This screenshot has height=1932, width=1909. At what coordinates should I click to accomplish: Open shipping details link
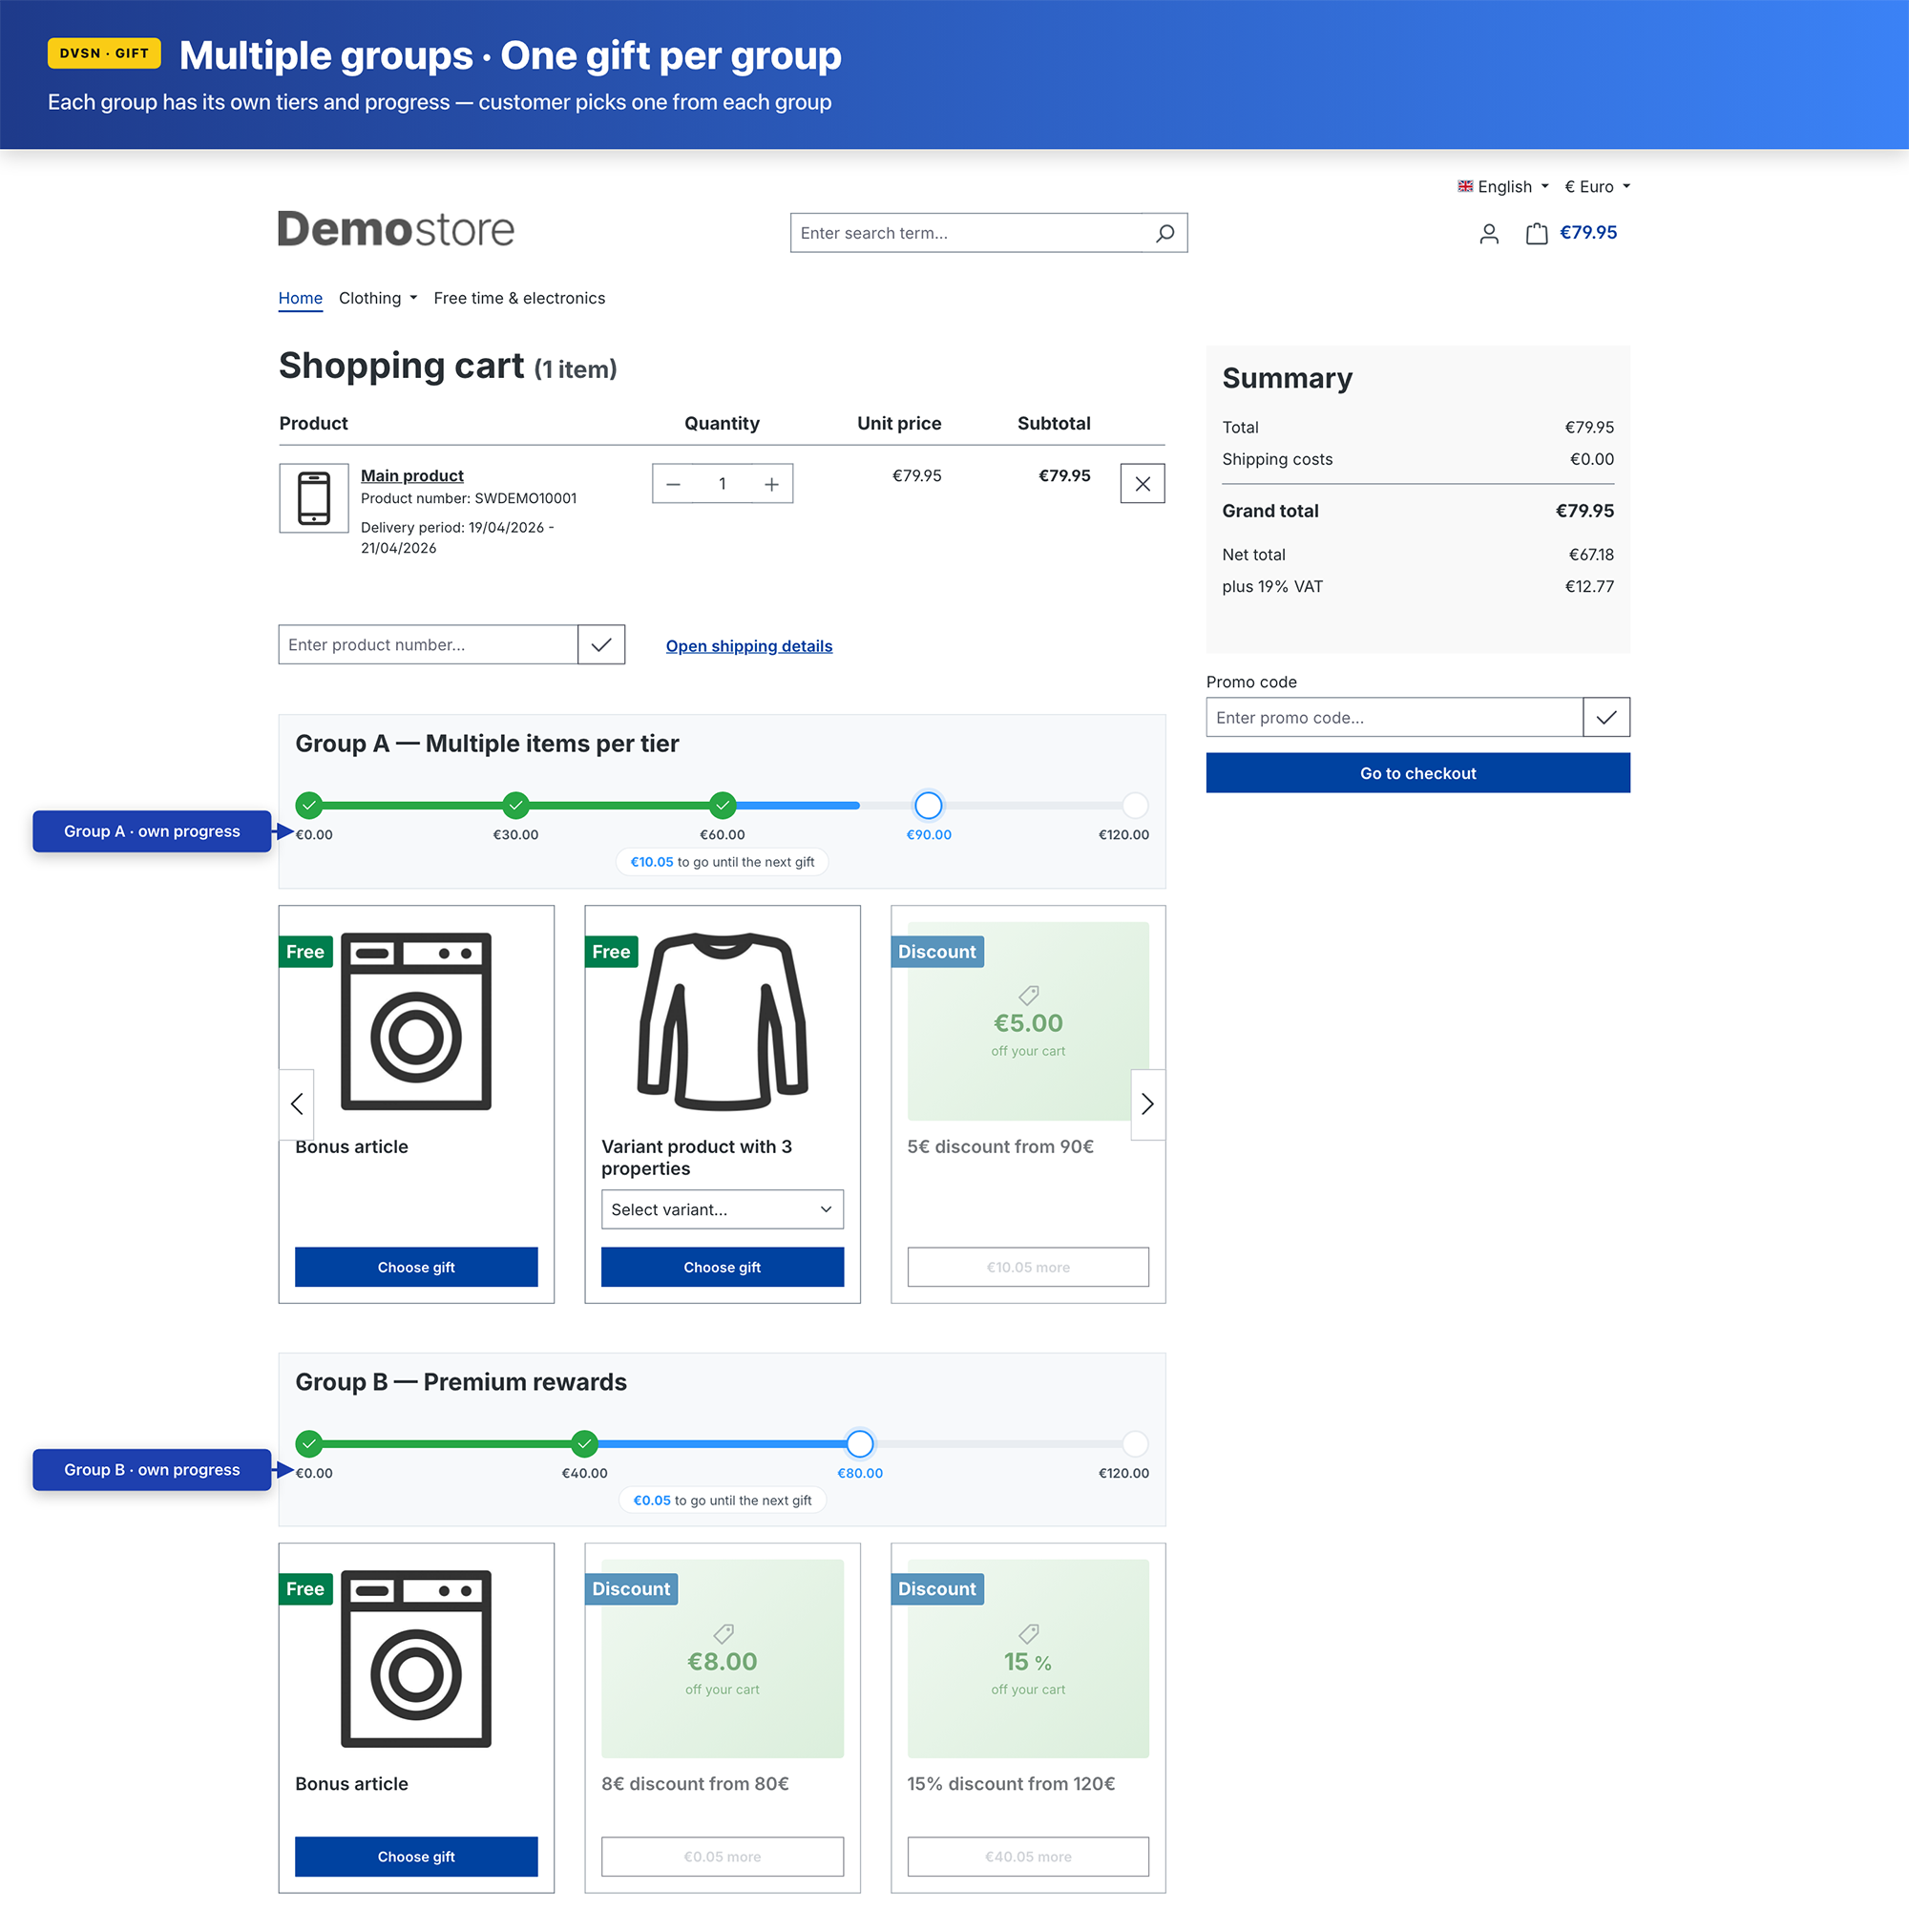tap(748, 646)
